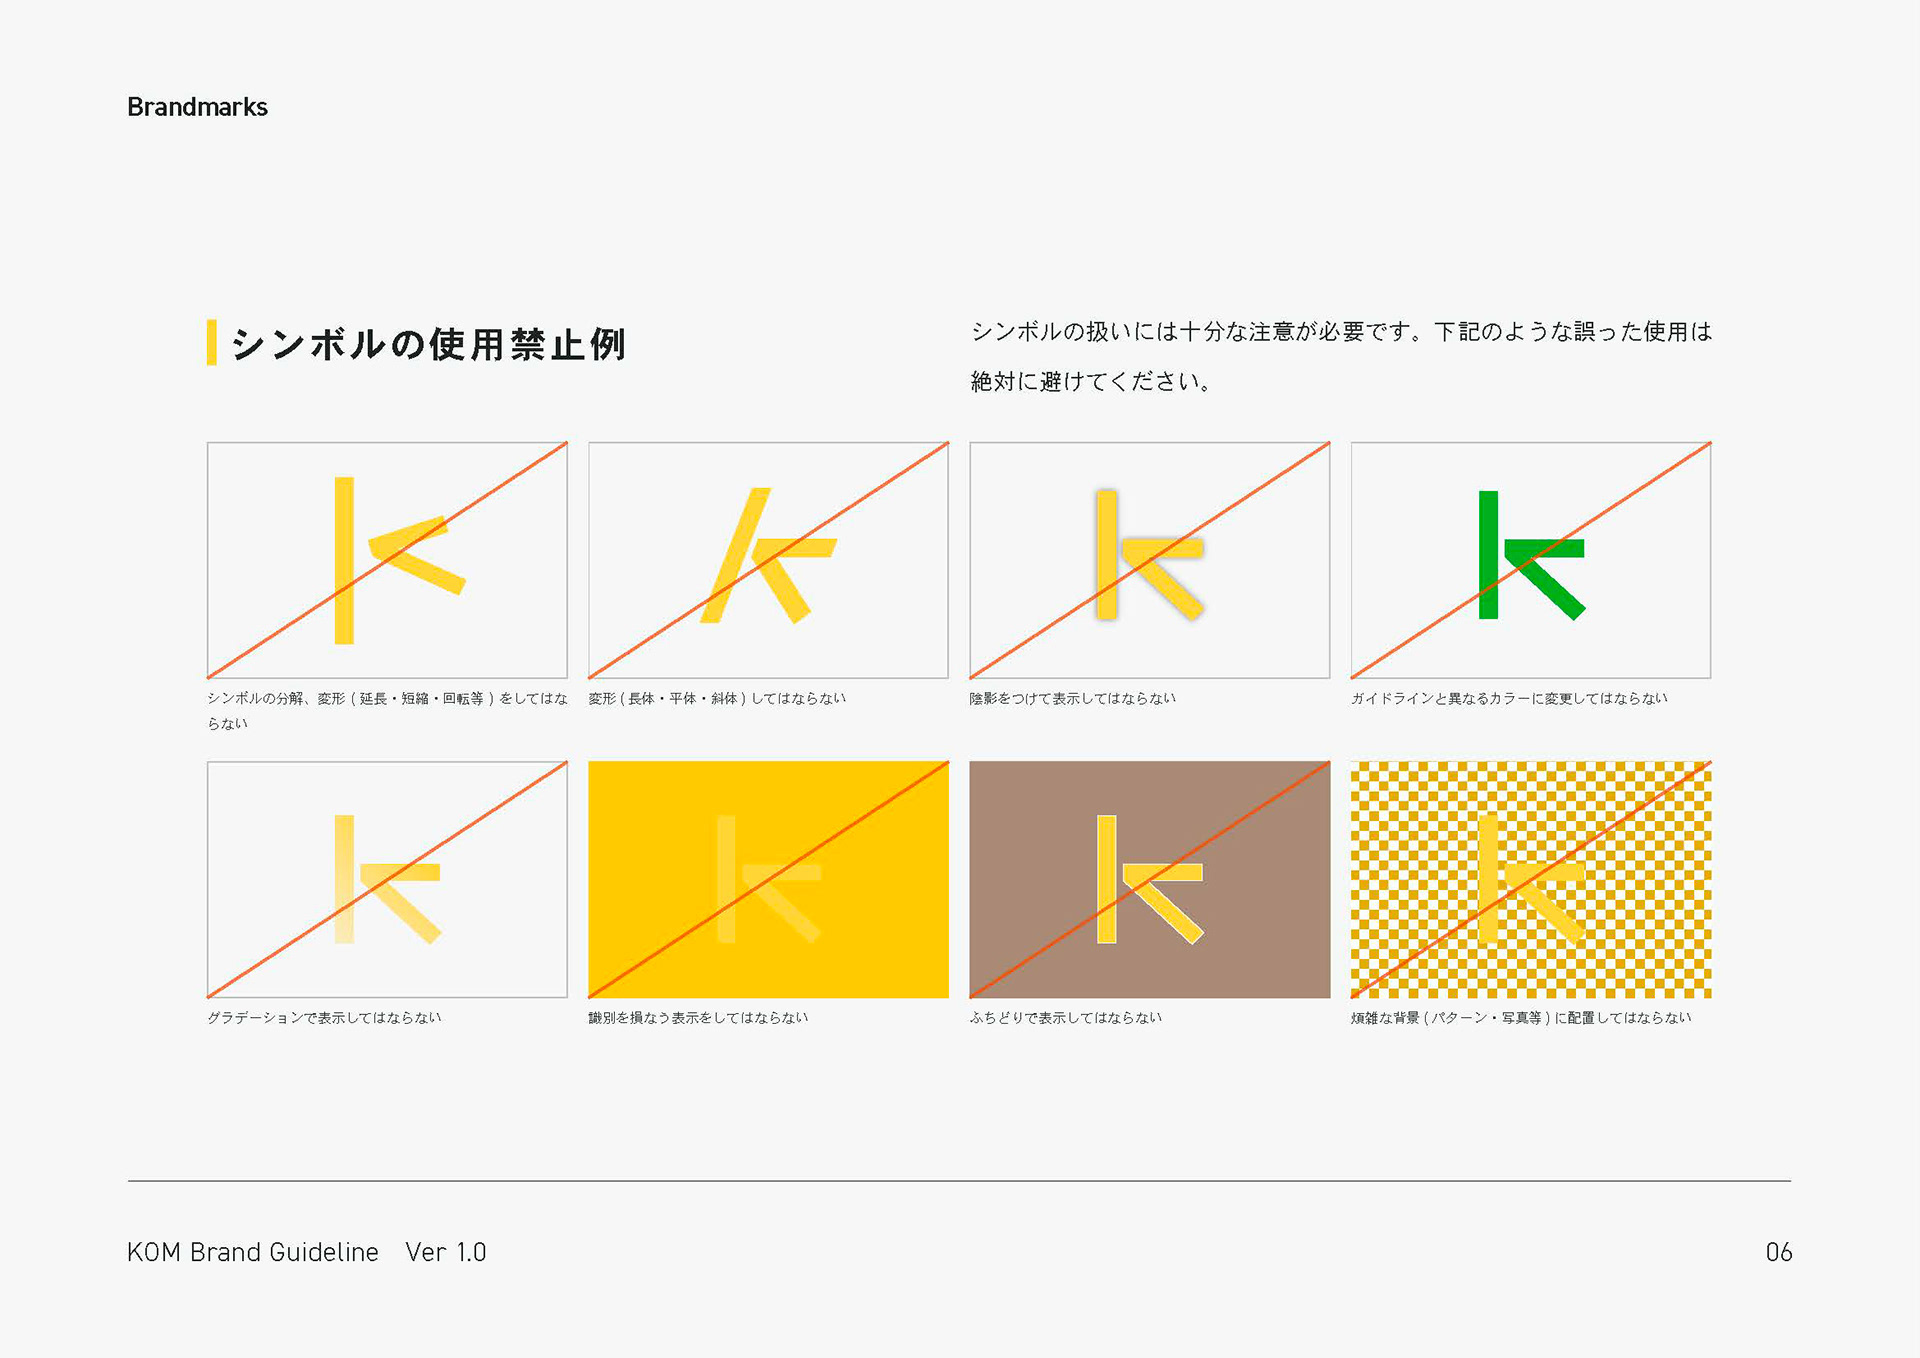Click caption グラデーションで表示してはならない
Viewport: 1920px width, 1358px height.
click(x=323, y=1017)
